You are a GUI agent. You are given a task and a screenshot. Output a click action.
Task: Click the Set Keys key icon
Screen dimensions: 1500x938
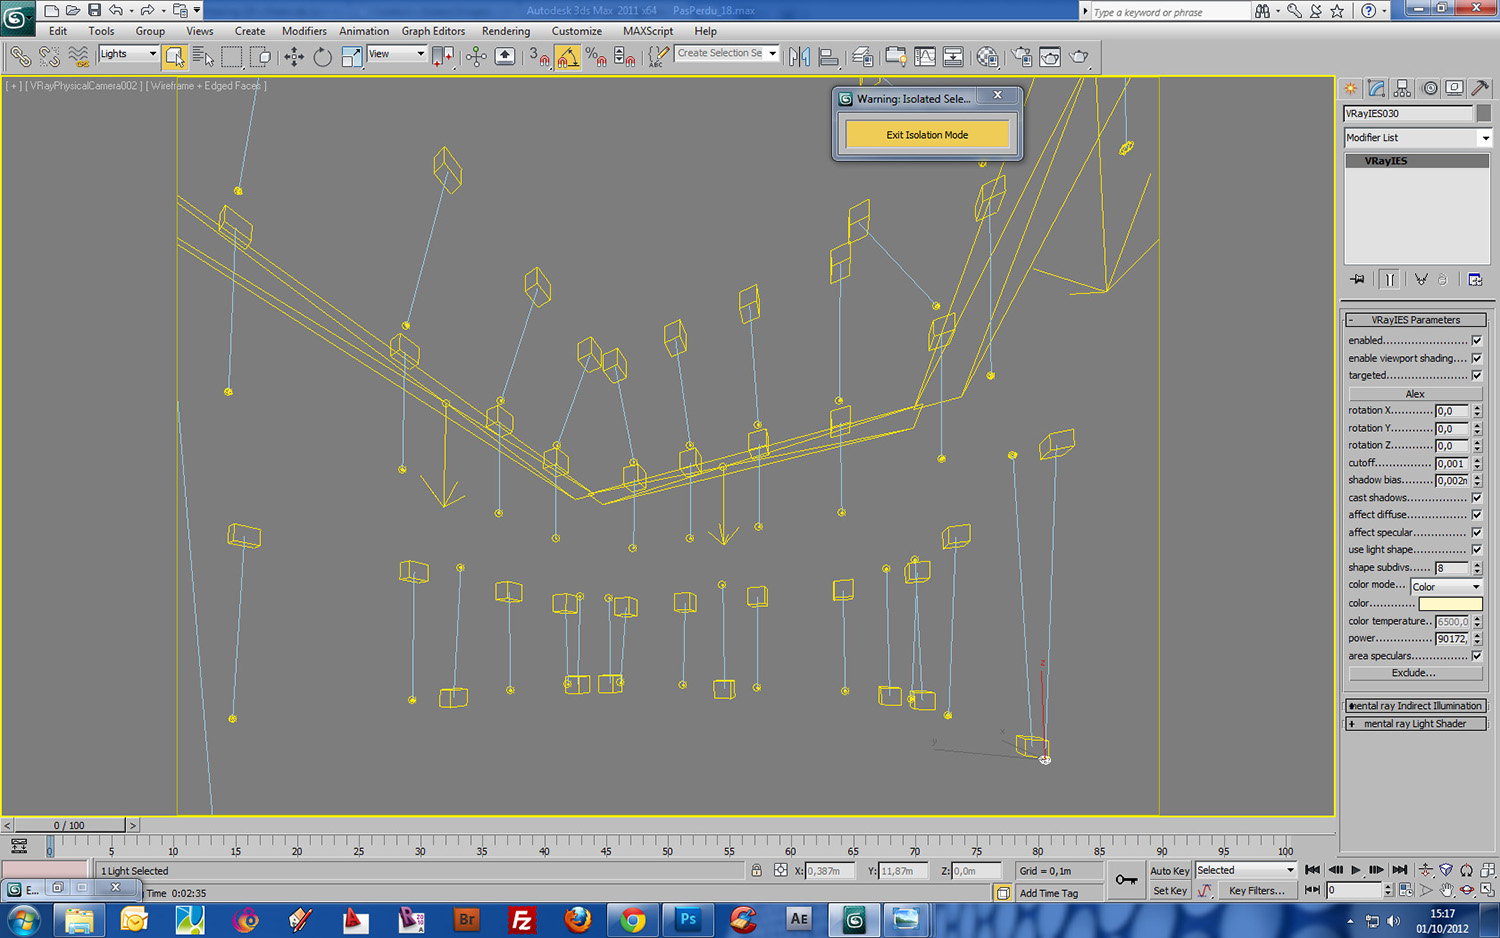click(x=1127, y=880)
